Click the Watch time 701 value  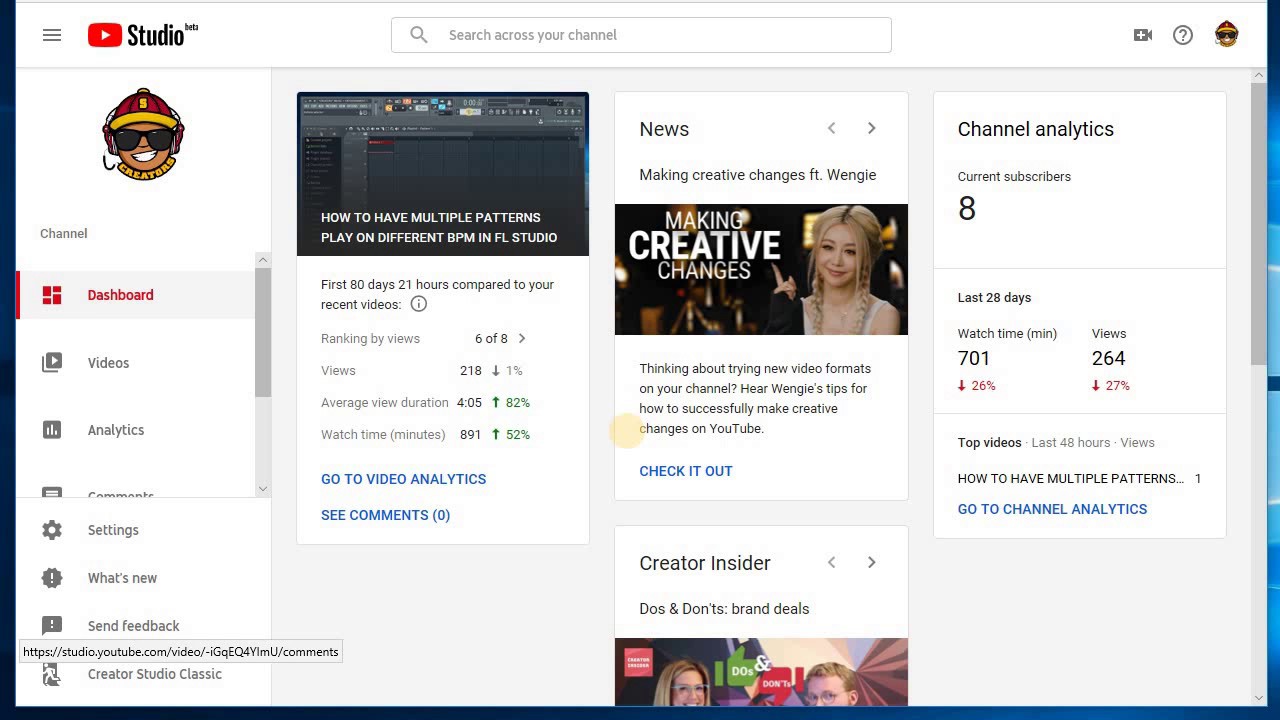tap(974, 358)
